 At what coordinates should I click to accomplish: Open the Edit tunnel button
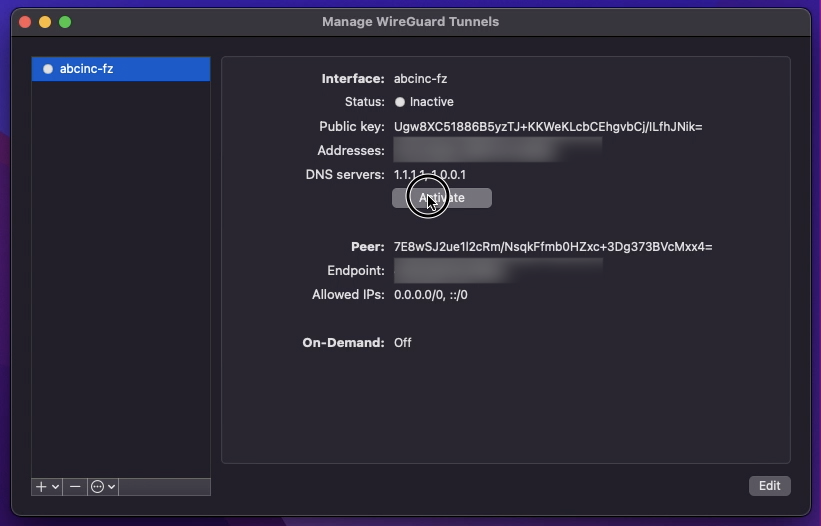coord(770,486)
